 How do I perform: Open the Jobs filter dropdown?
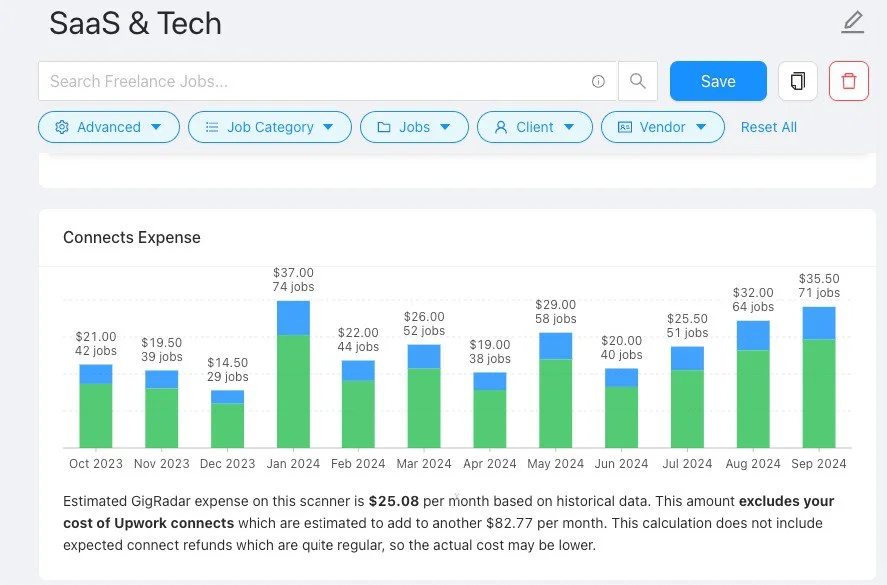pyautogui.click(x=445, y=127)
